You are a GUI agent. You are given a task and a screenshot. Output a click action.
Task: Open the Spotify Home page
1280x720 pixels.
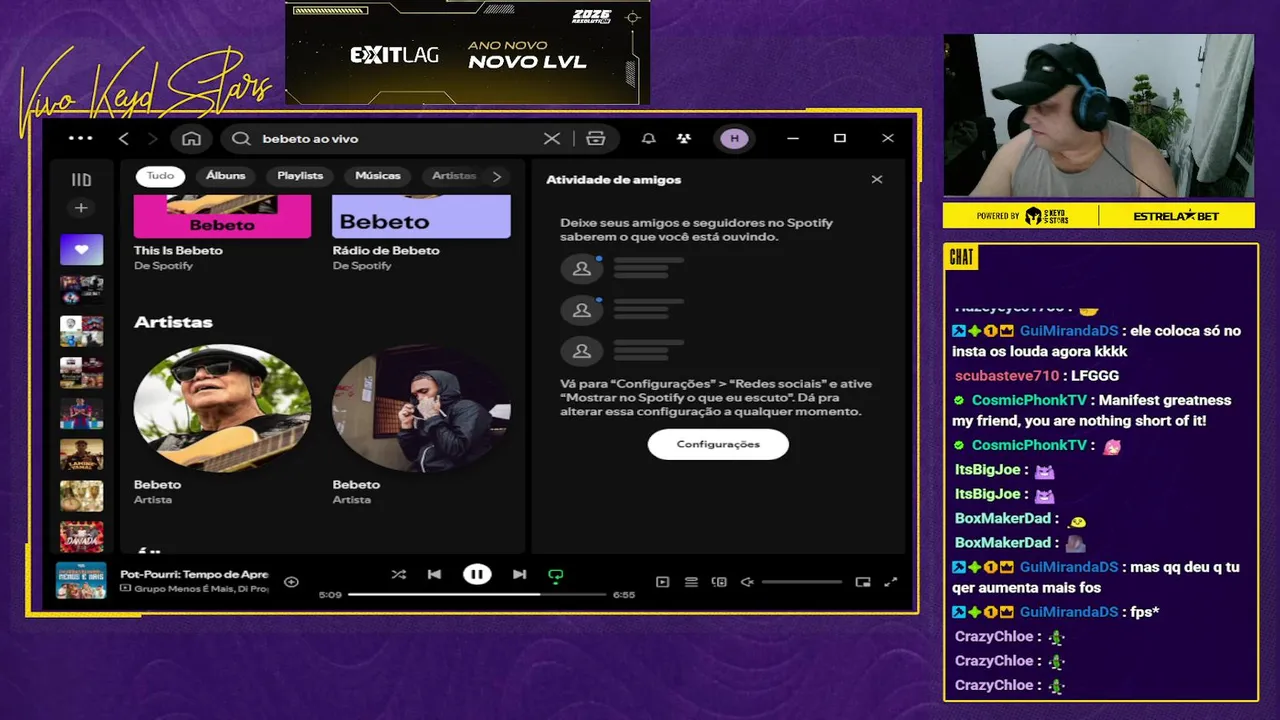(192, 139)
